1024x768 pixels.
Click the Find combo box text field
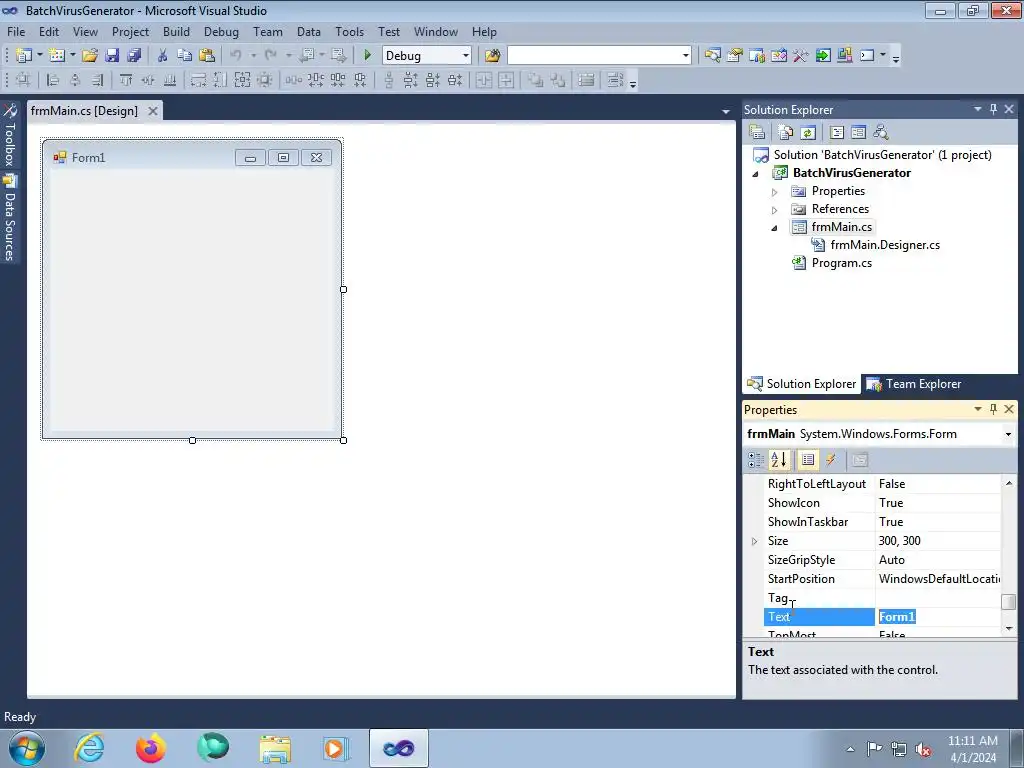coord(593,56)
